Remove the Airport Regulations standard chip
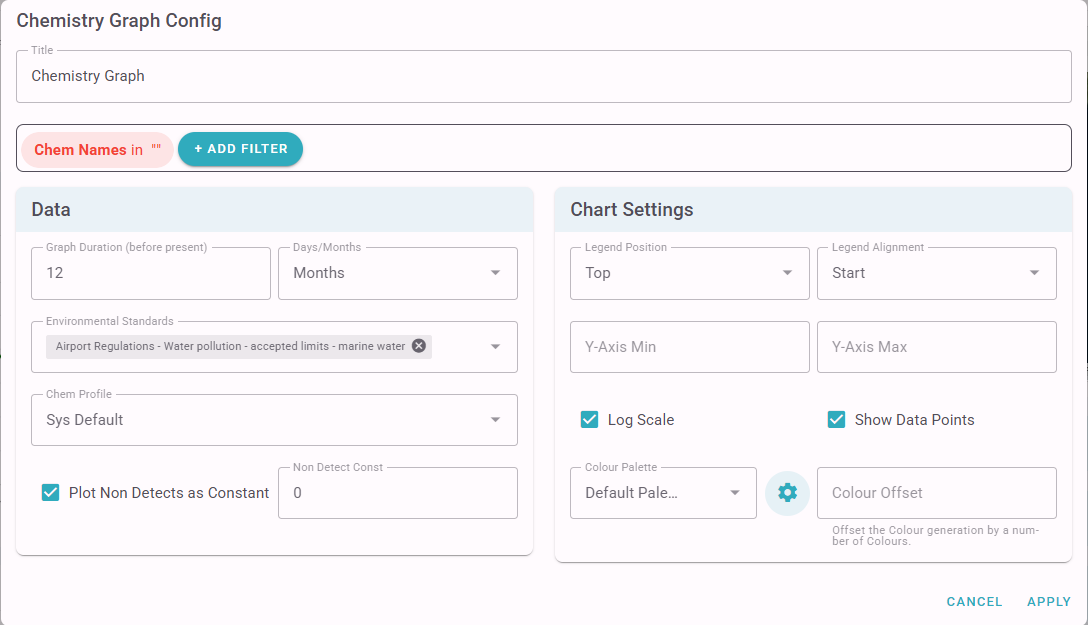The image size is (1088, 625). point(419,346)
